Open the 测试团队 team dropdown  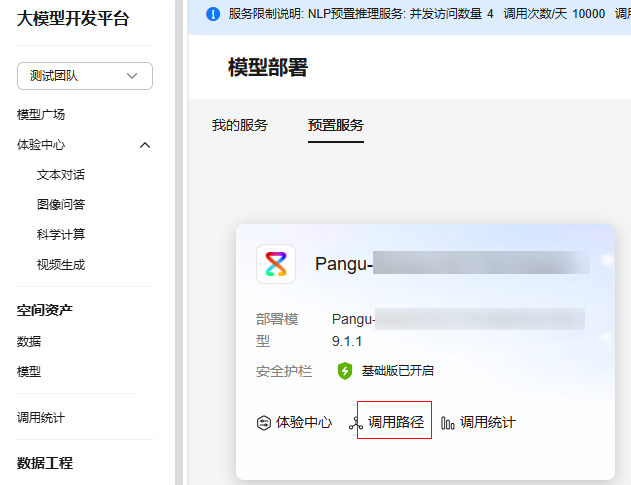(85, 76)
